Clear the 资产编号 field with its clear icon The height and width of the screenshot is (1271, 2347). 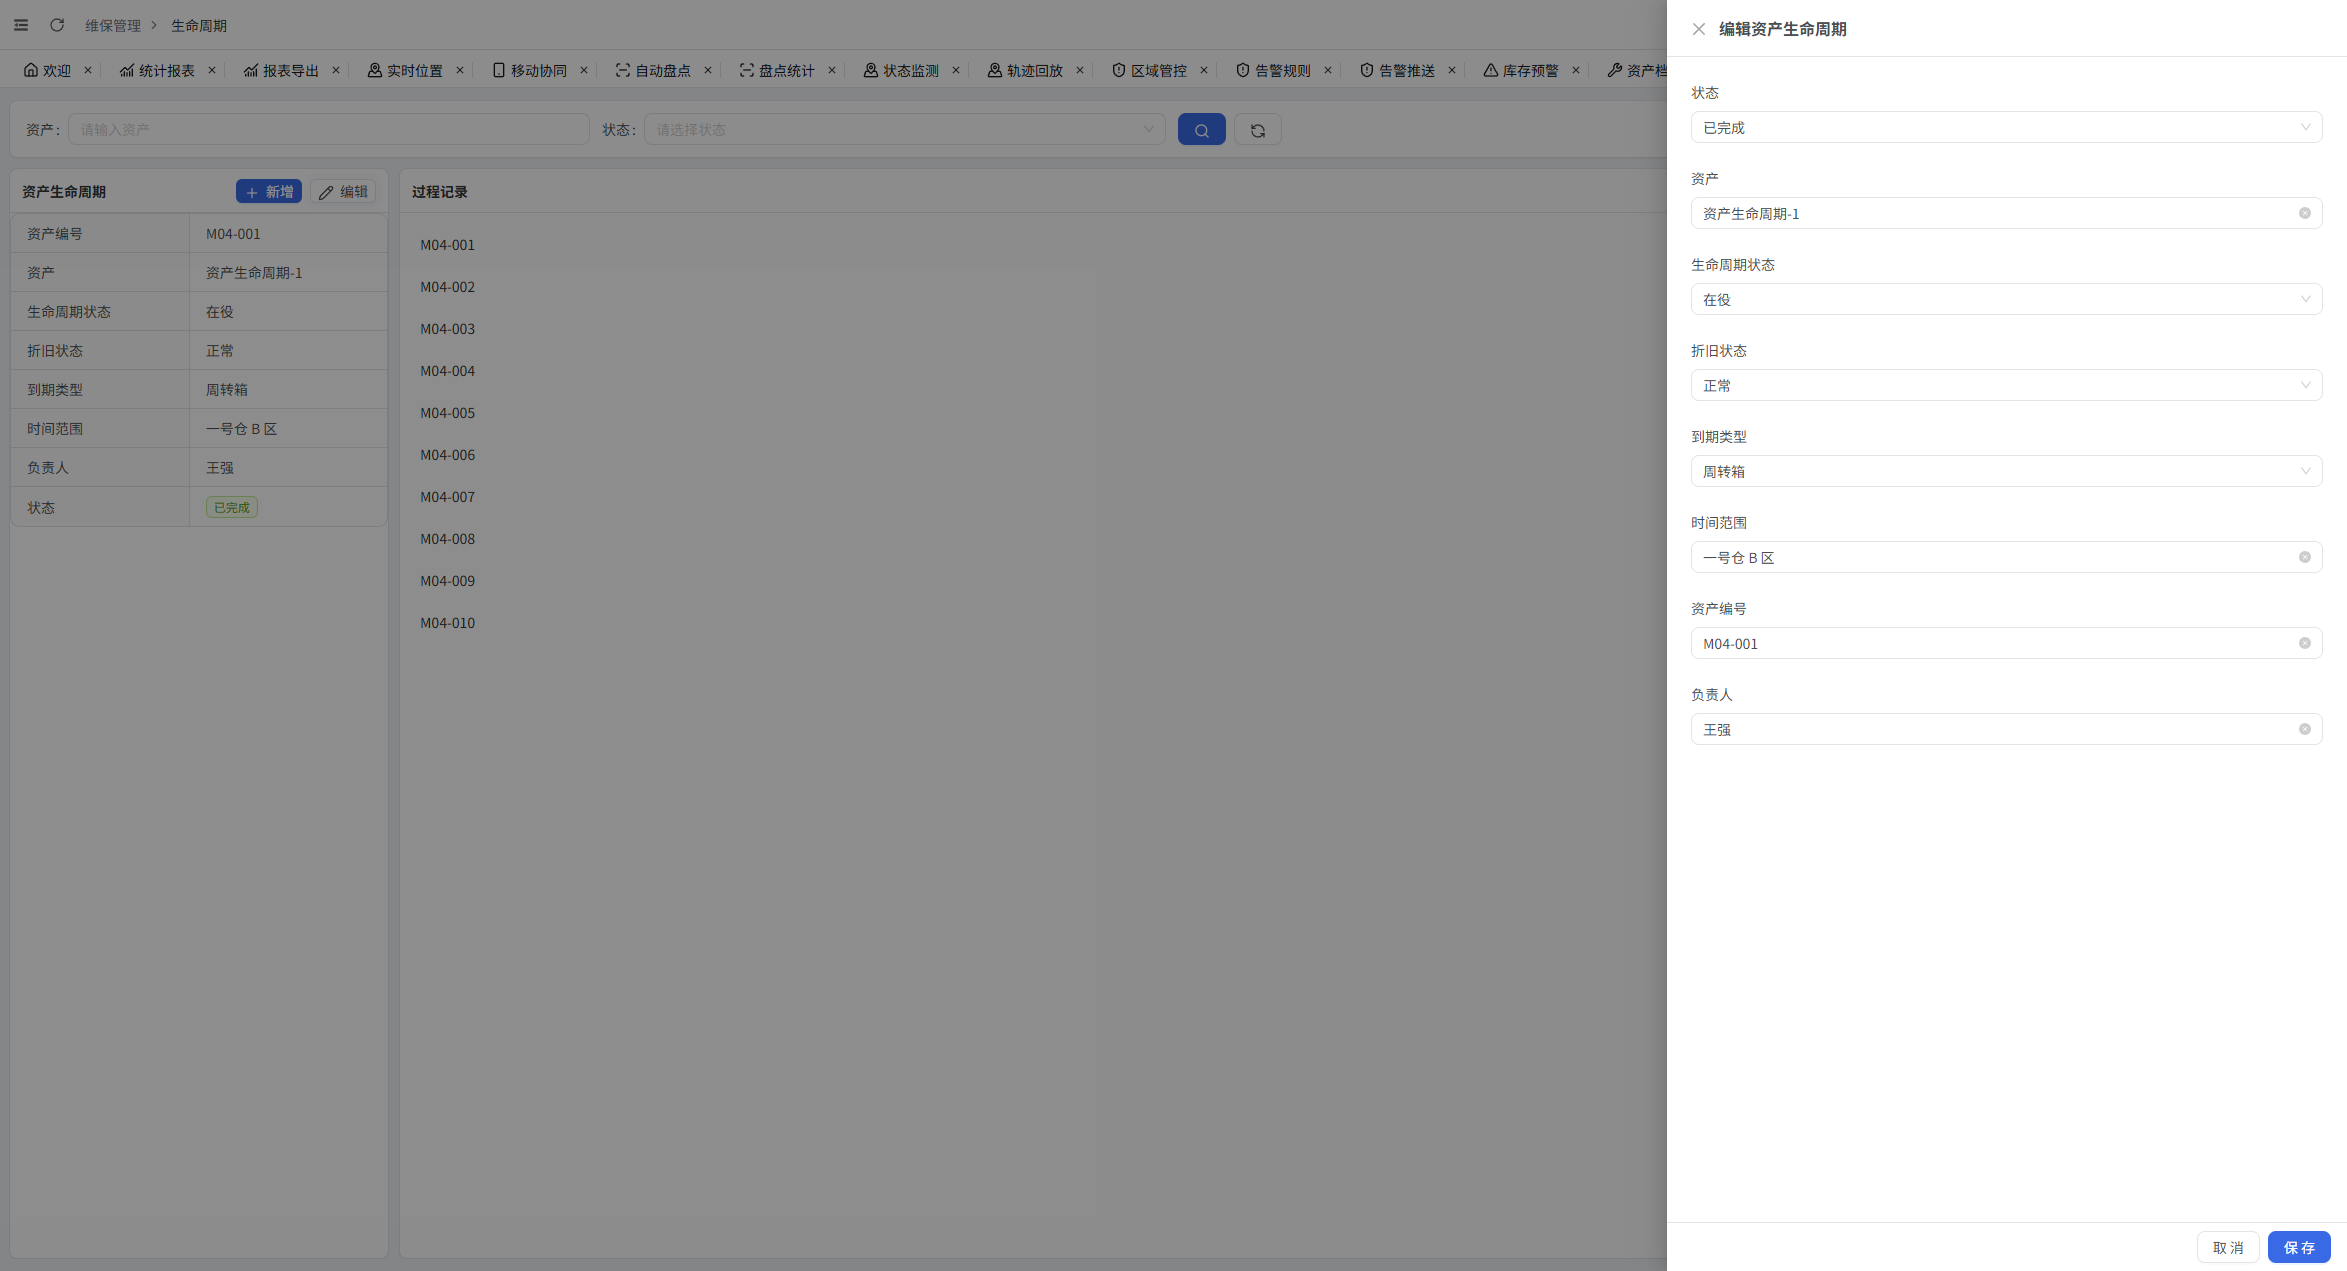[2304, 643]
